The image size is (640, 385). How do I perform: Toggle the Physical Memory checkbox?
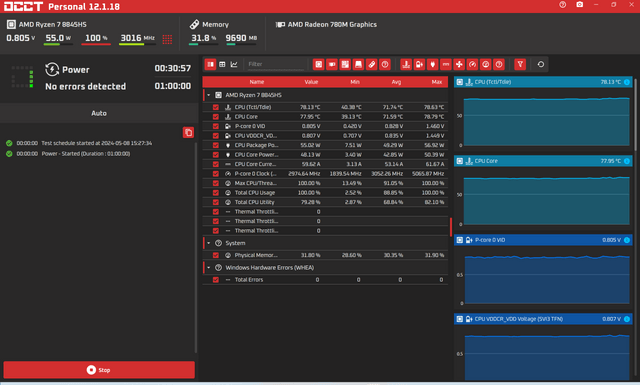point(216,255)
